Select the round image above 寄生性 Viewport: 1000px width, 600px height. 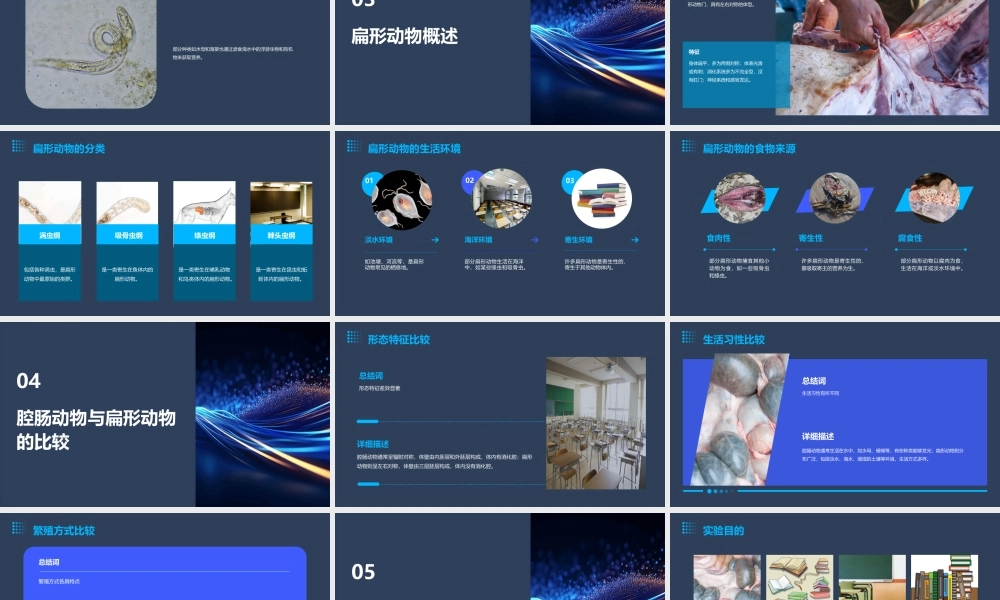[x=835, y=198]
